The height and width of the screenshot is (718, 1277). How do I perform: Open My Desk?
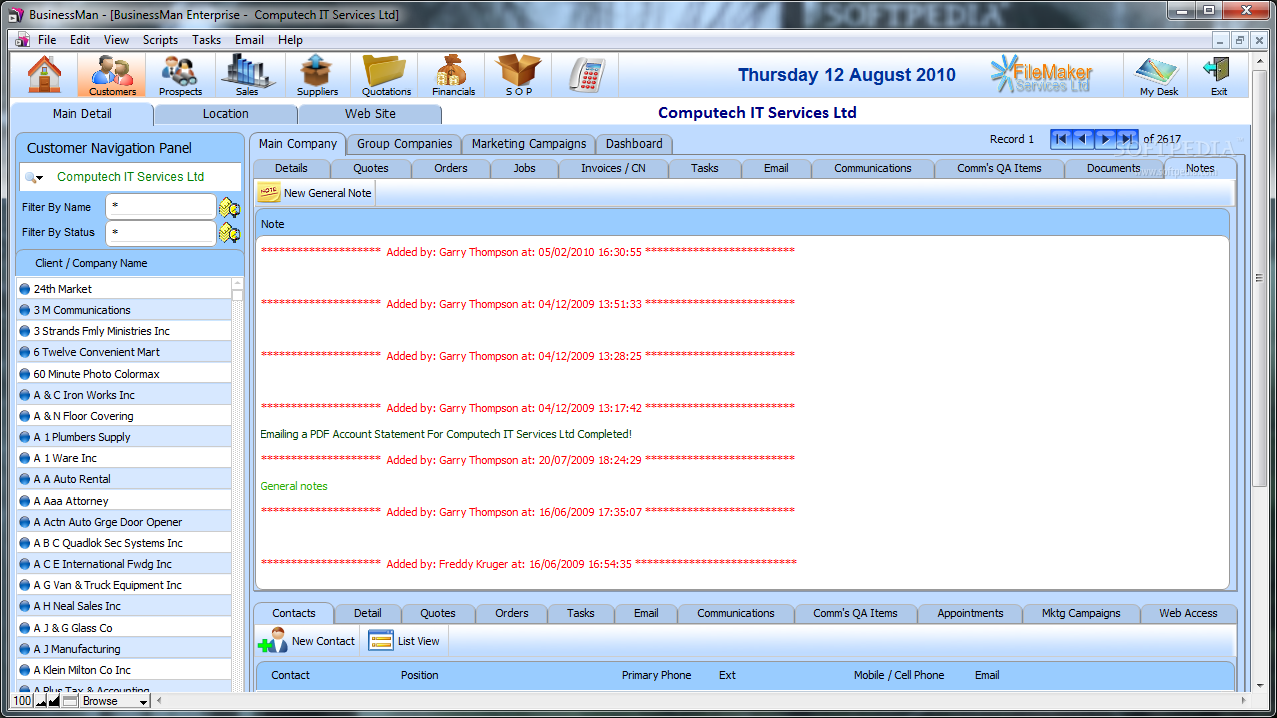(x=1159, y=75)
